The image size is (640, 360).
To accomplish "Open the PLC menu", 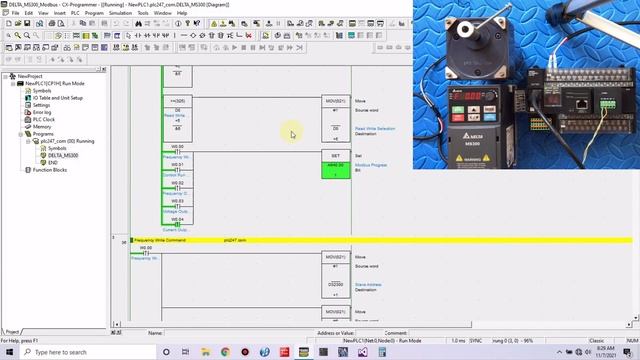I will (75, 13).
